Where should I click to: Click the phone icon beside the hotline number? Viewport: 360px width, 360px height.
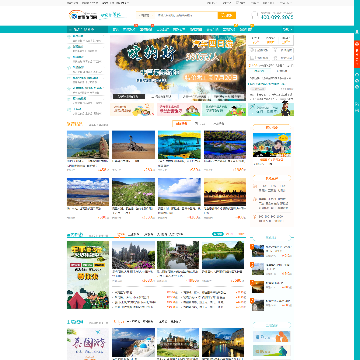click(x=255, y=15)
